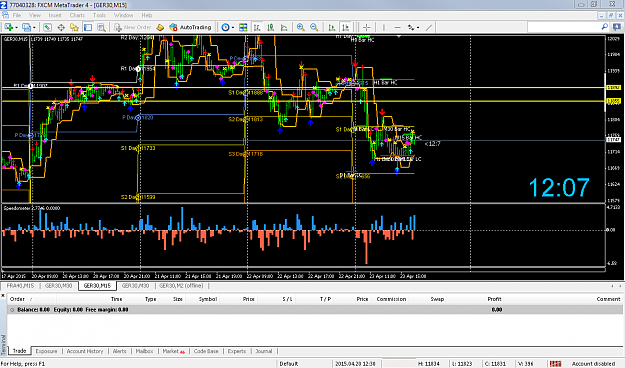
Task: Close the Terminal panel with X
Action: pos(3,295)
